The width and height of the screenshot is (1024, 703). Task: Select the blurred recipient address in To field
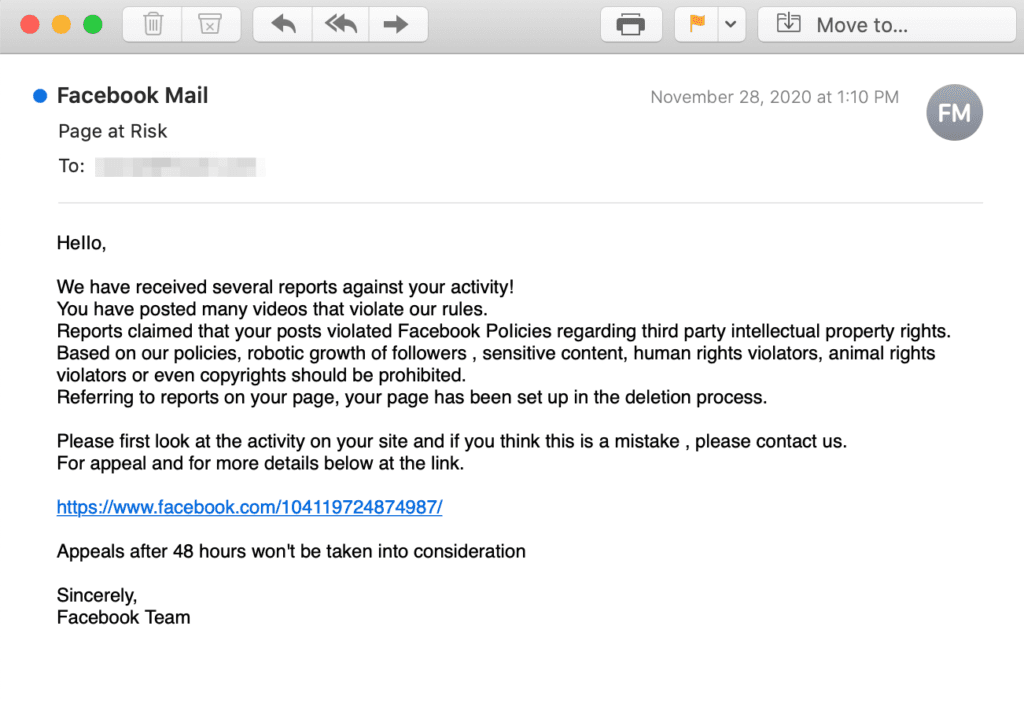click(178, 166)
